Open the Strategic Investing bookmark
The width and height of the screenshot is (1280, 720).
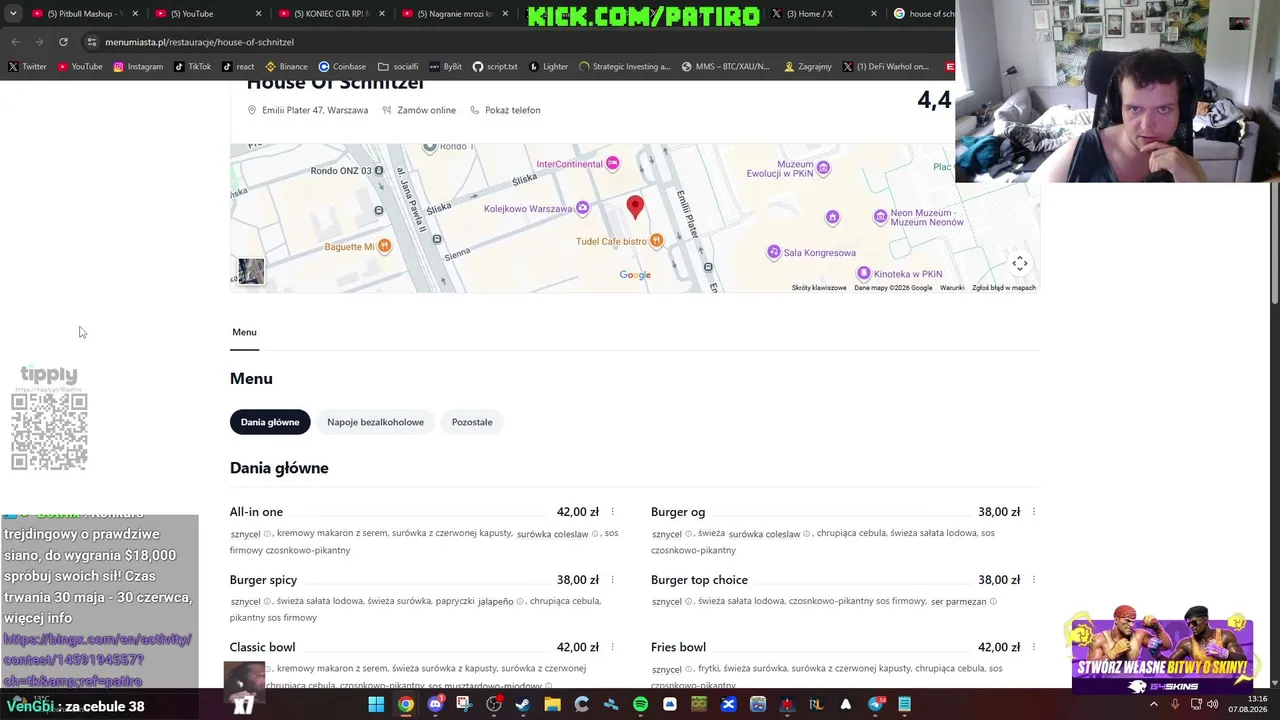(x=624, y=67)
